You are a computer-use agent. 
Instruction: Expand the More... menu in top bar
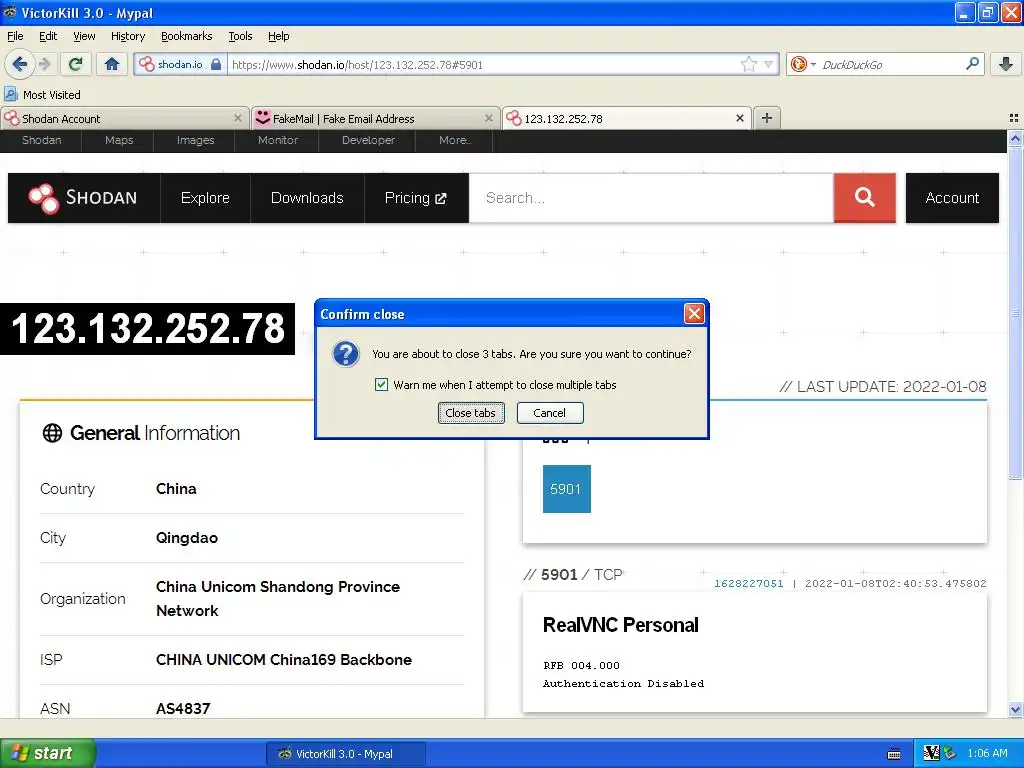[455, 140]
